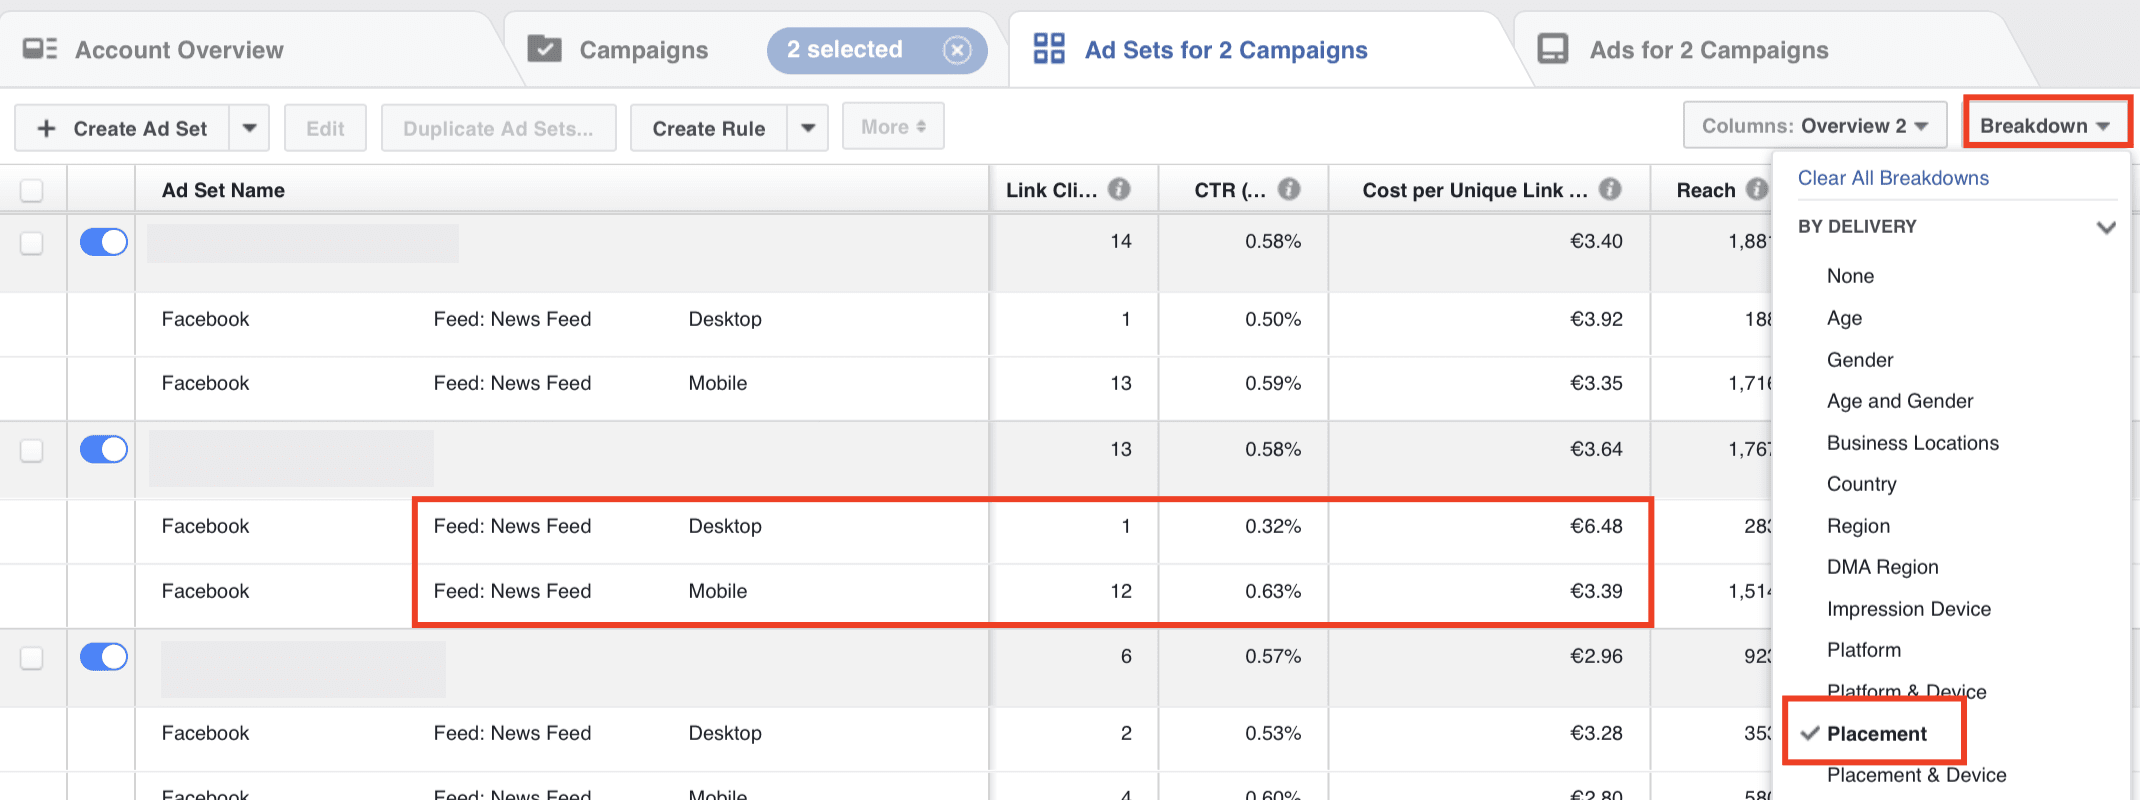Click Clear All Breakdowns link
This screenshot has width=2140, height=800.
1893,178
